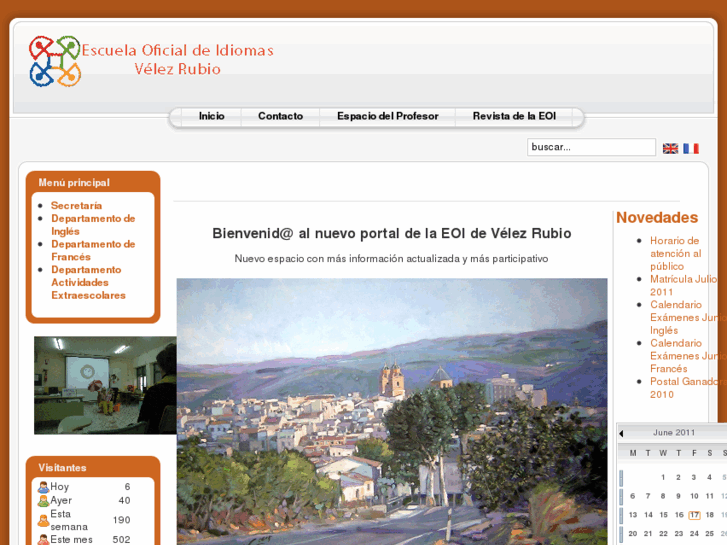
Task: Select June 6 in the calendar
Action: [x=632, y=496]
